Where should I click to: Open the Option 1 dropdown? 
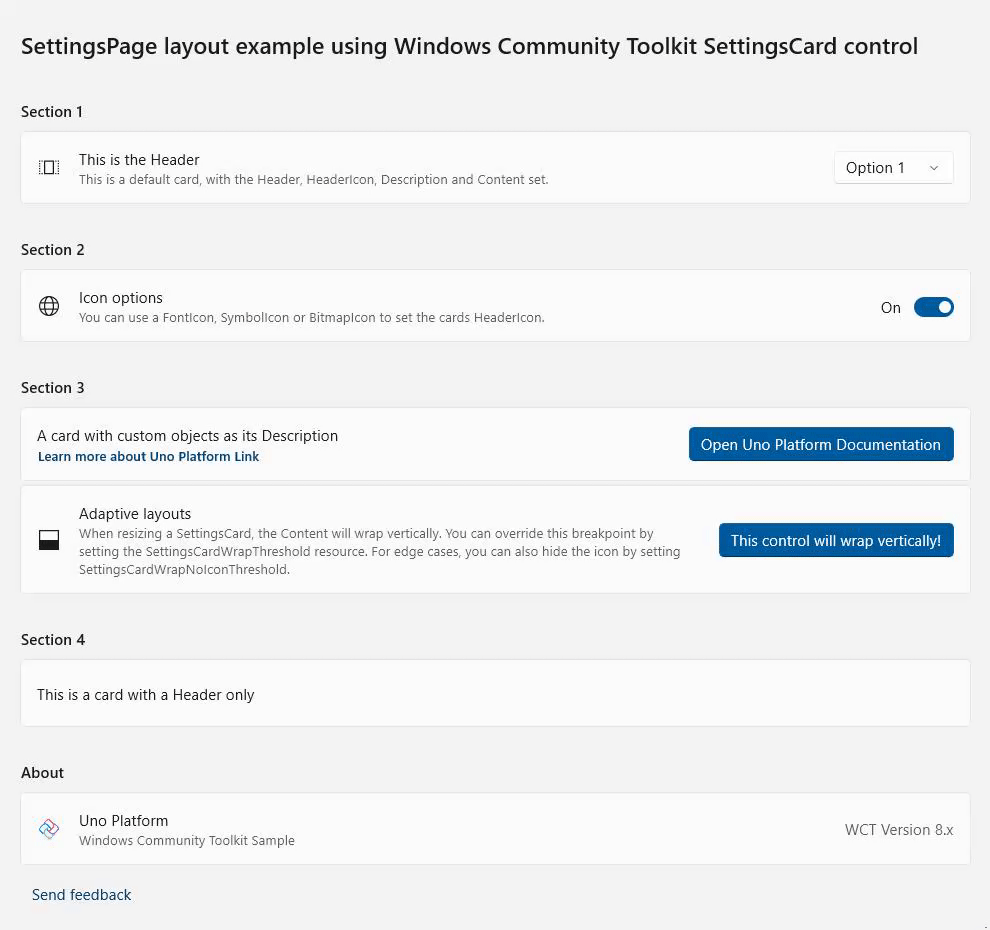(x=893, y=167)
